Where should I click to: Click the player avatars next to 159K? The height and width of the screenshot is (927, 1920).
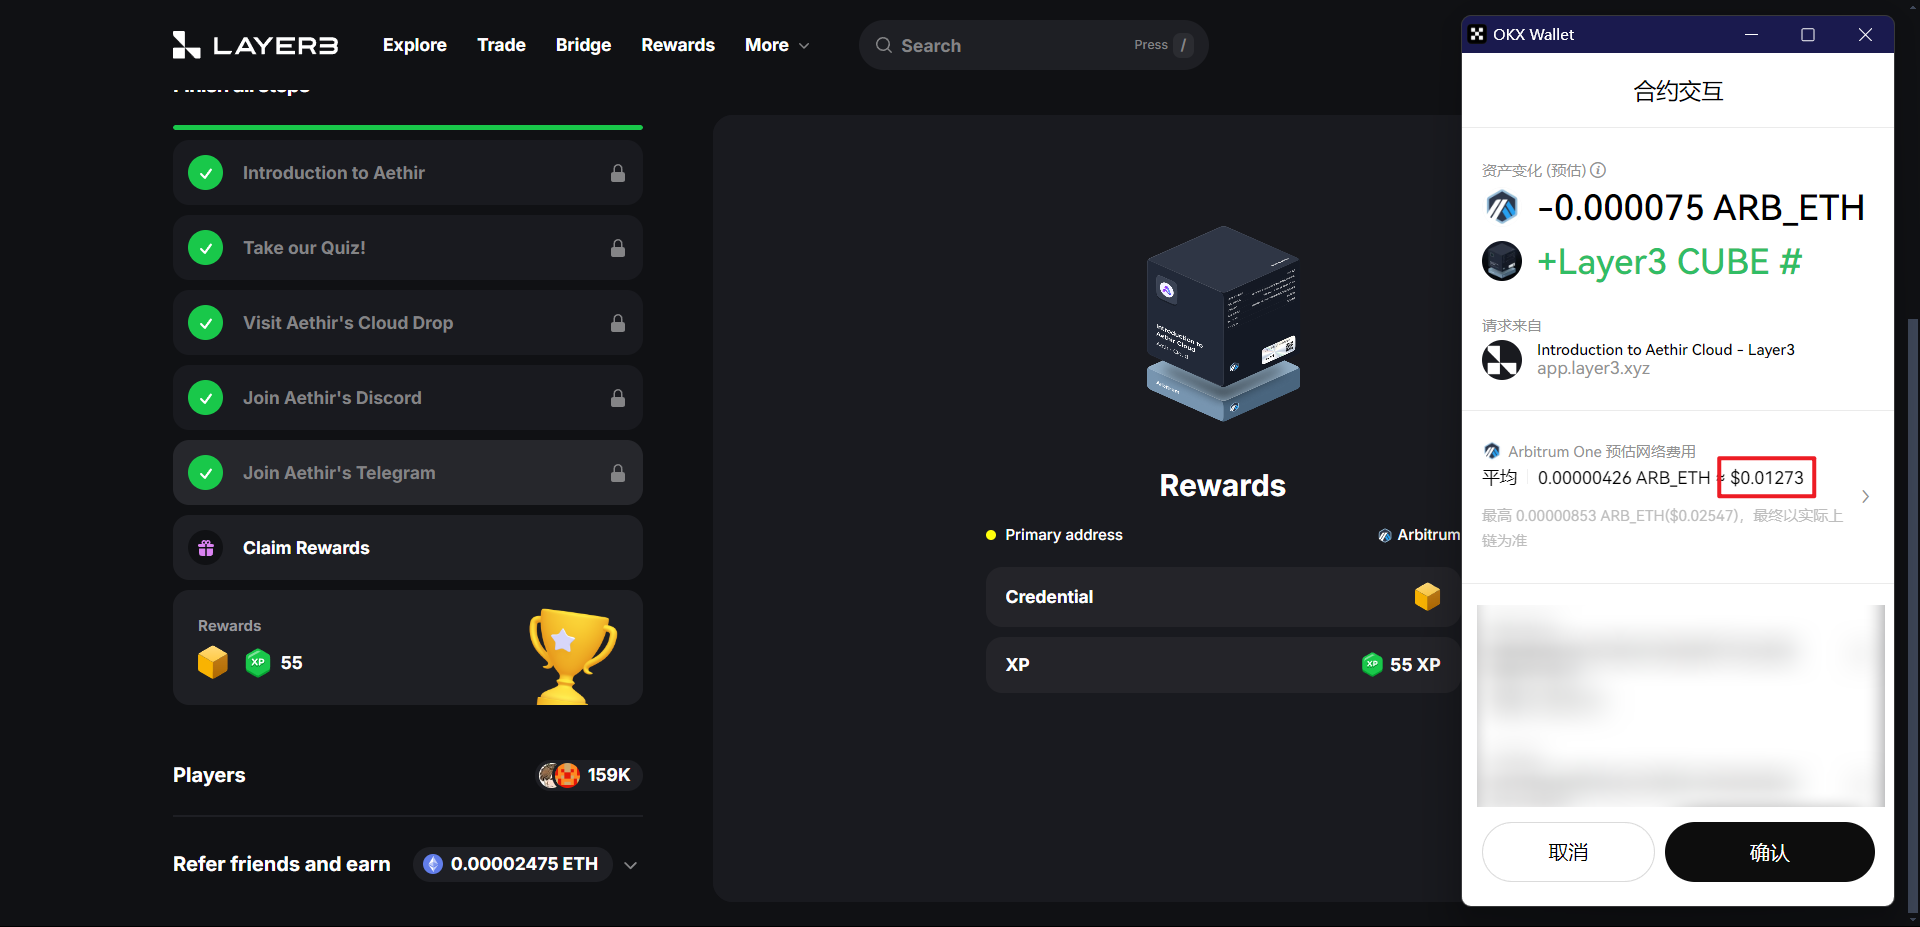point(560,775)
